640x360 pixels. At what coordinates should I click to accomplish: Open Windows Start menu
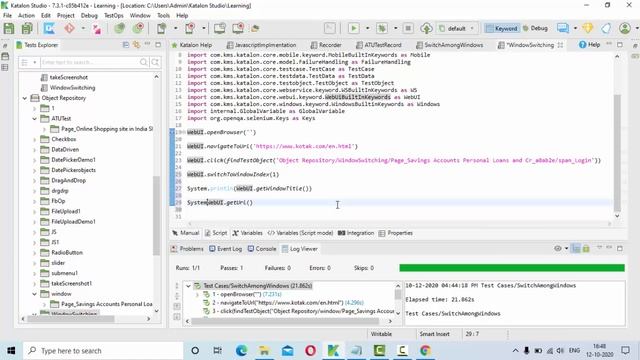(x=11, y=351)
